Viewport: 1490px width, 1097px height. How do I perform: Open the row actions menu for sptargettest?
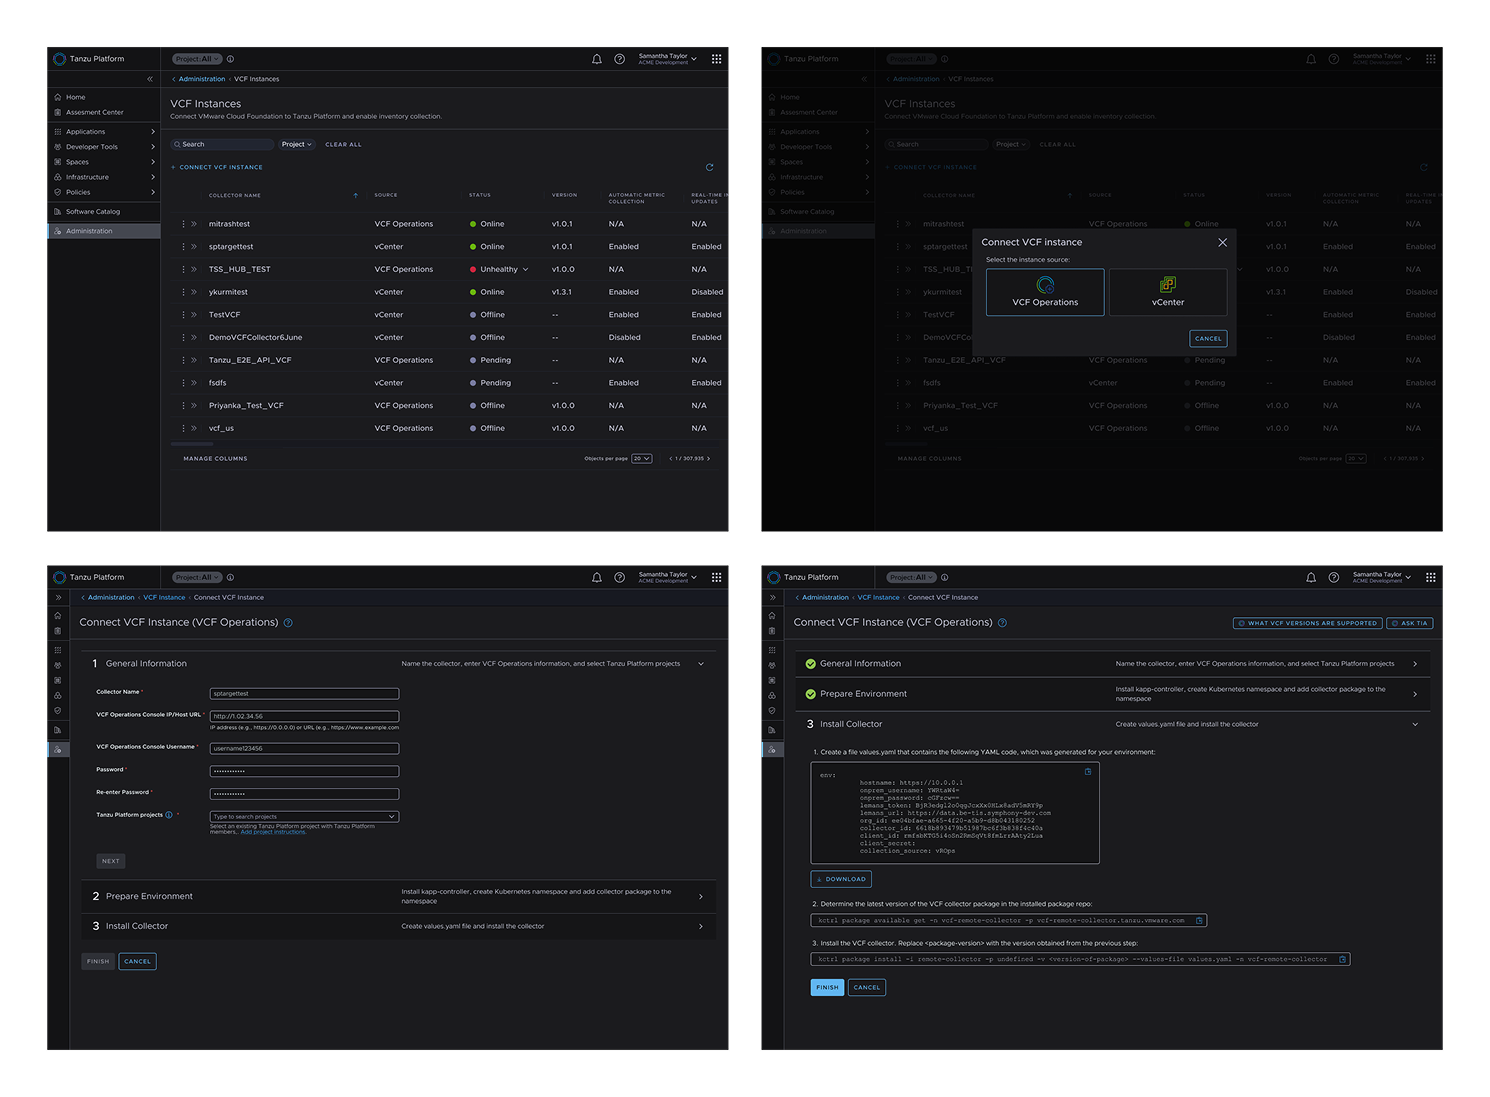(x=183, y=247)
